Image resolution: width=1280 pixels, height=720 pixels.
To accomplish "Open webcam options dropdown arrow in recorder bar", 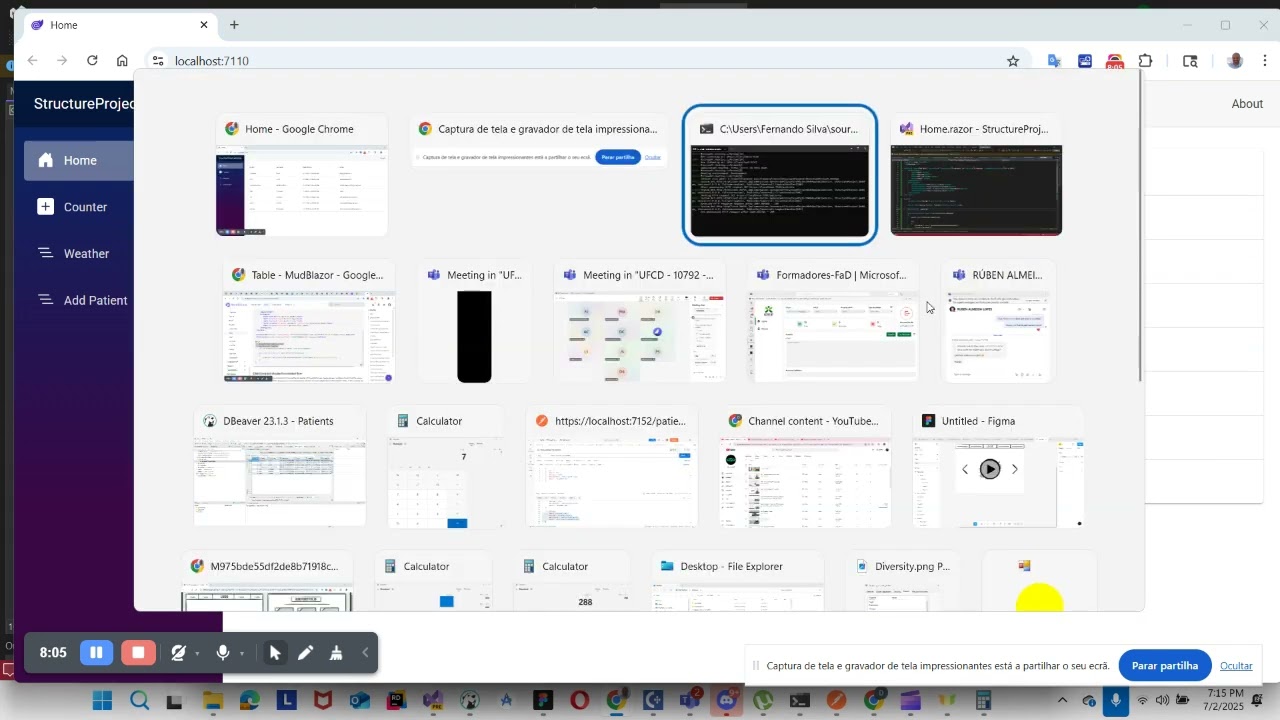I will (197, 654).
